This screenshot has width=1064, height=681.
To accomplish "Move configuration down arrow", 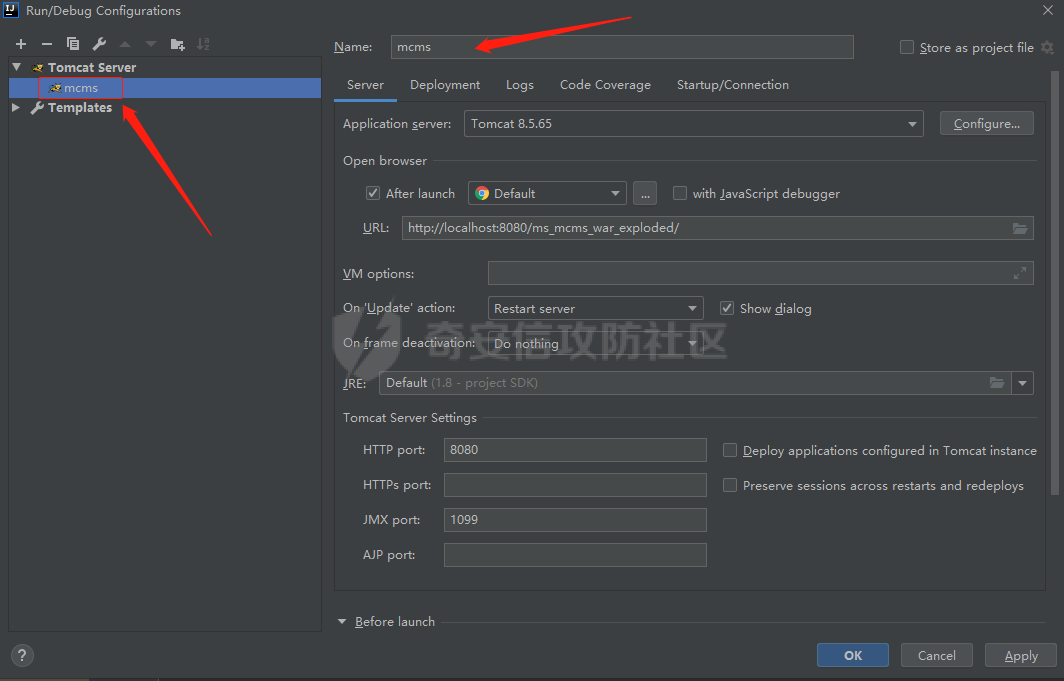I will pos(151,44).
